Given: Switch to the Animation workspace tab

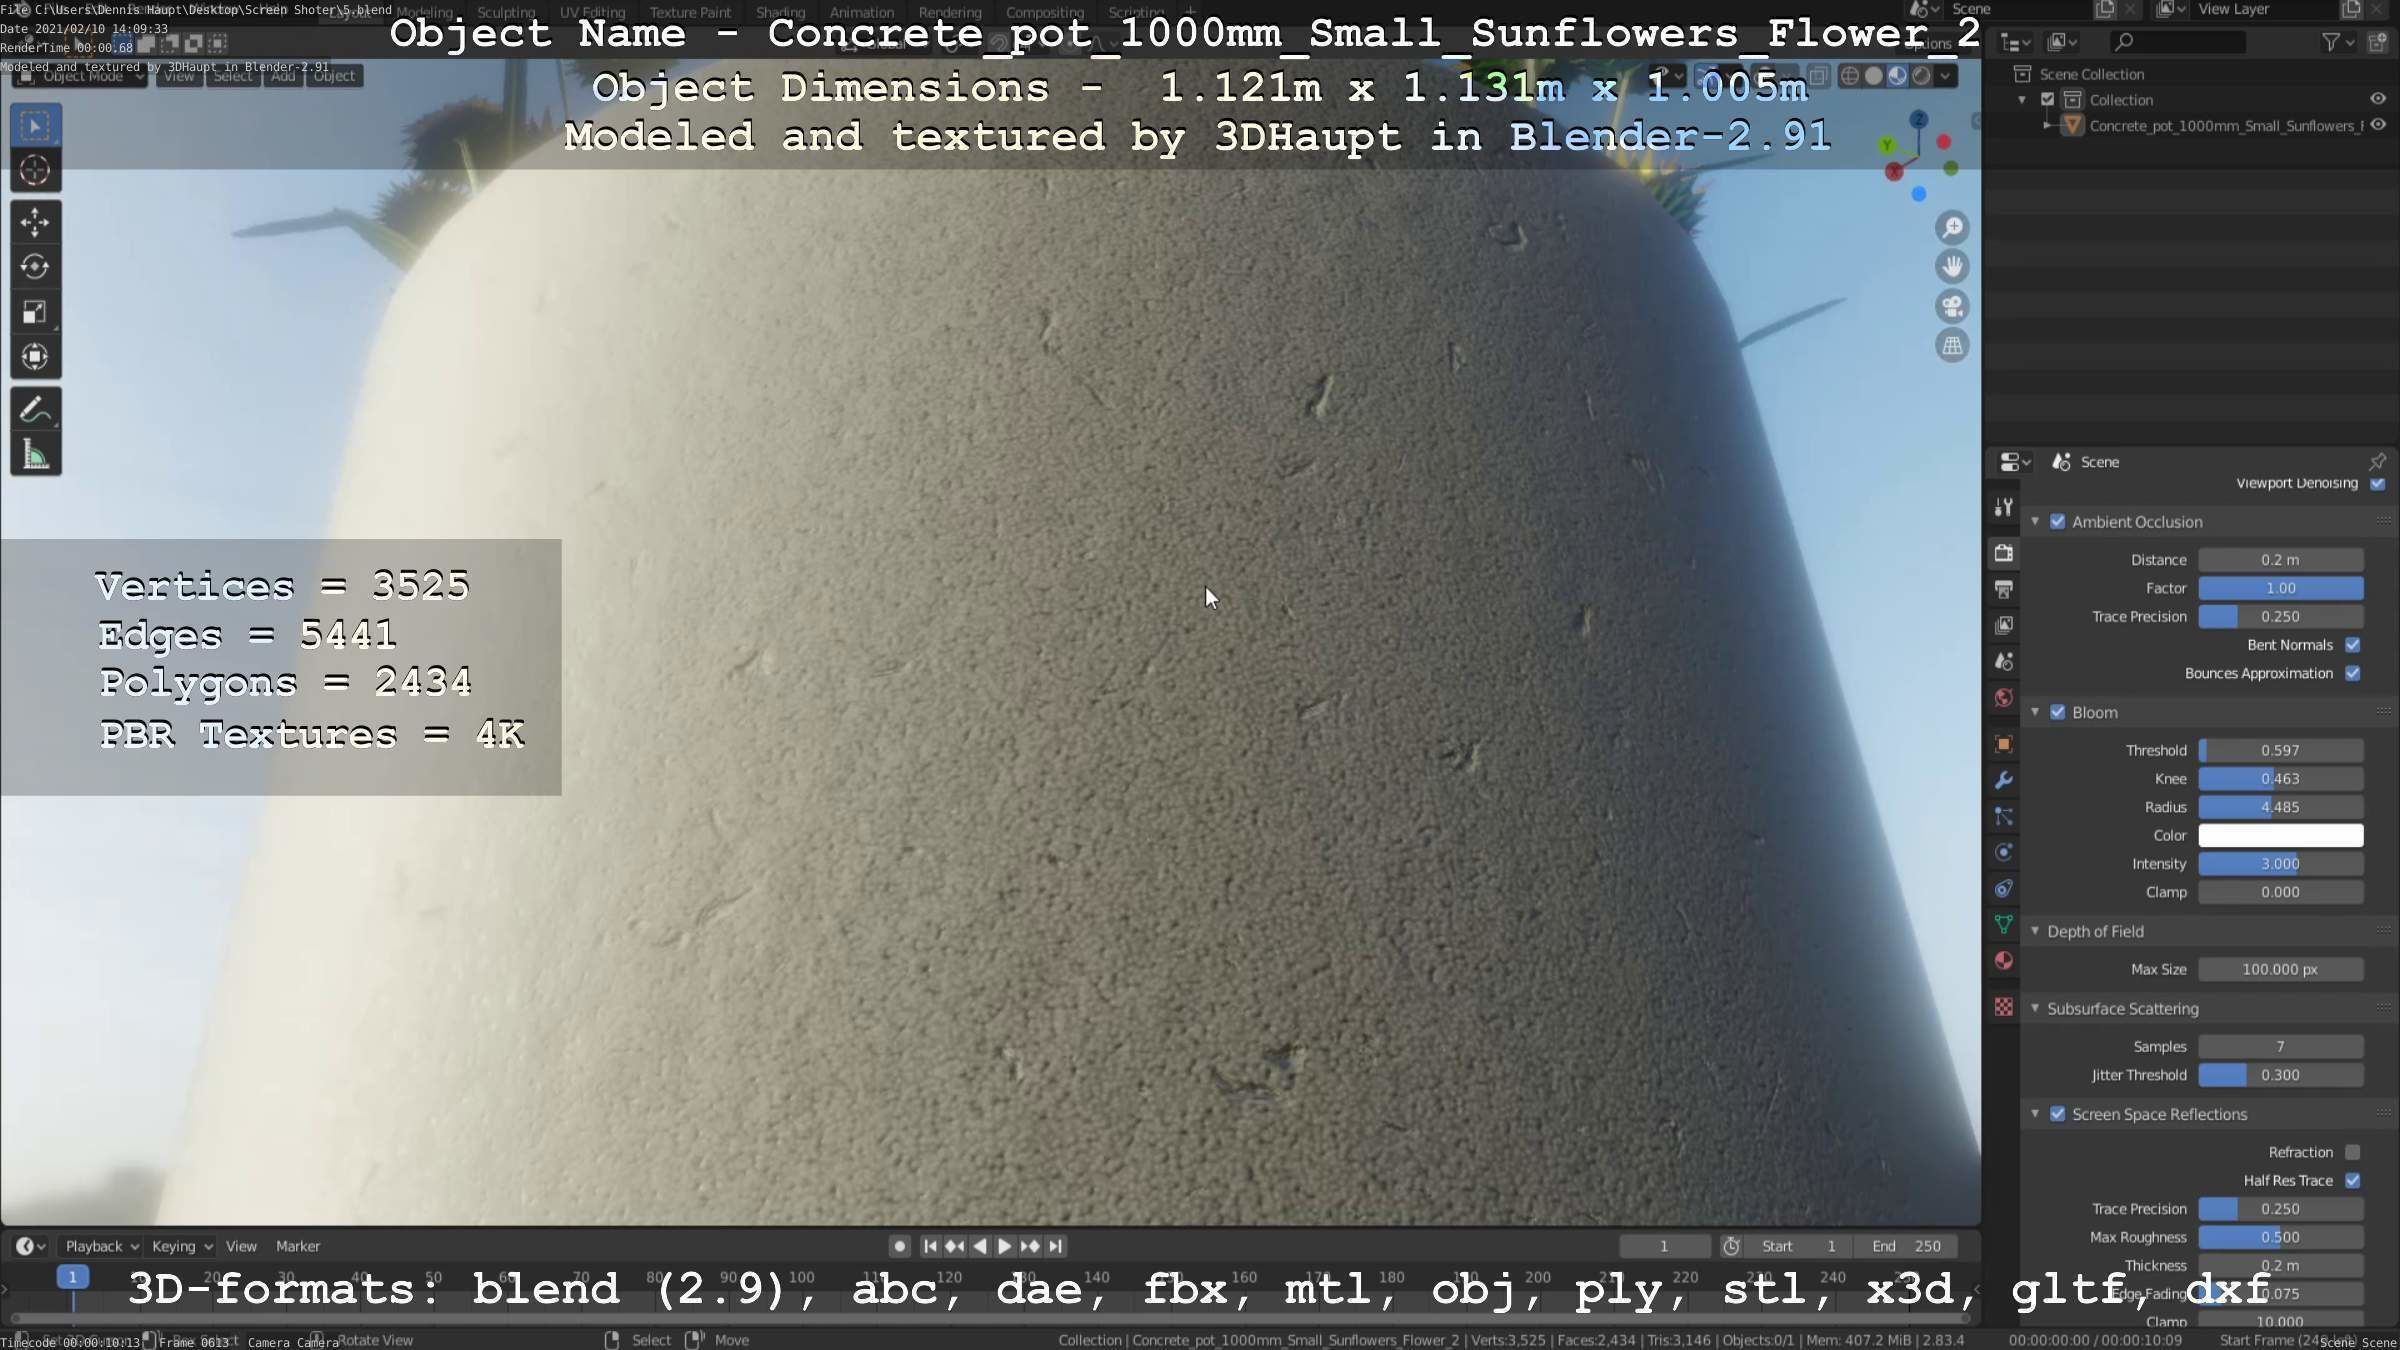Looking at the screenshot, I should pos(862,12).
